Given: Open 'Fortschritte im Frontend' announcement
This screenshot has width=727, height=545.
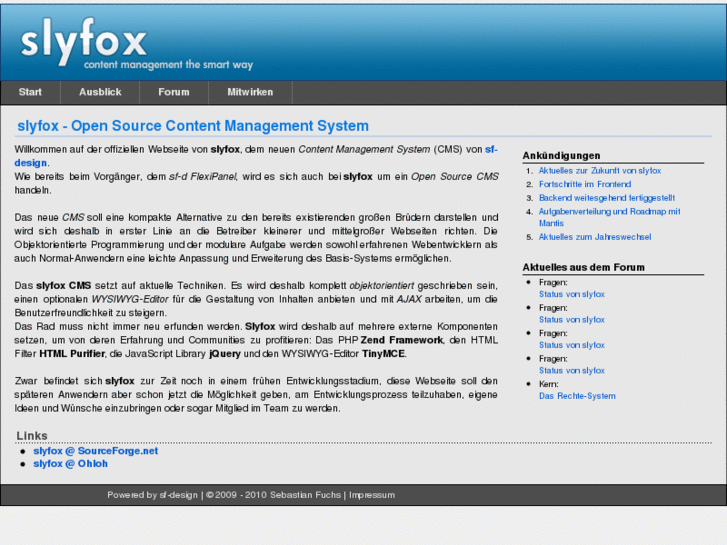Looking at the screenshot, I should coord(585,184).
